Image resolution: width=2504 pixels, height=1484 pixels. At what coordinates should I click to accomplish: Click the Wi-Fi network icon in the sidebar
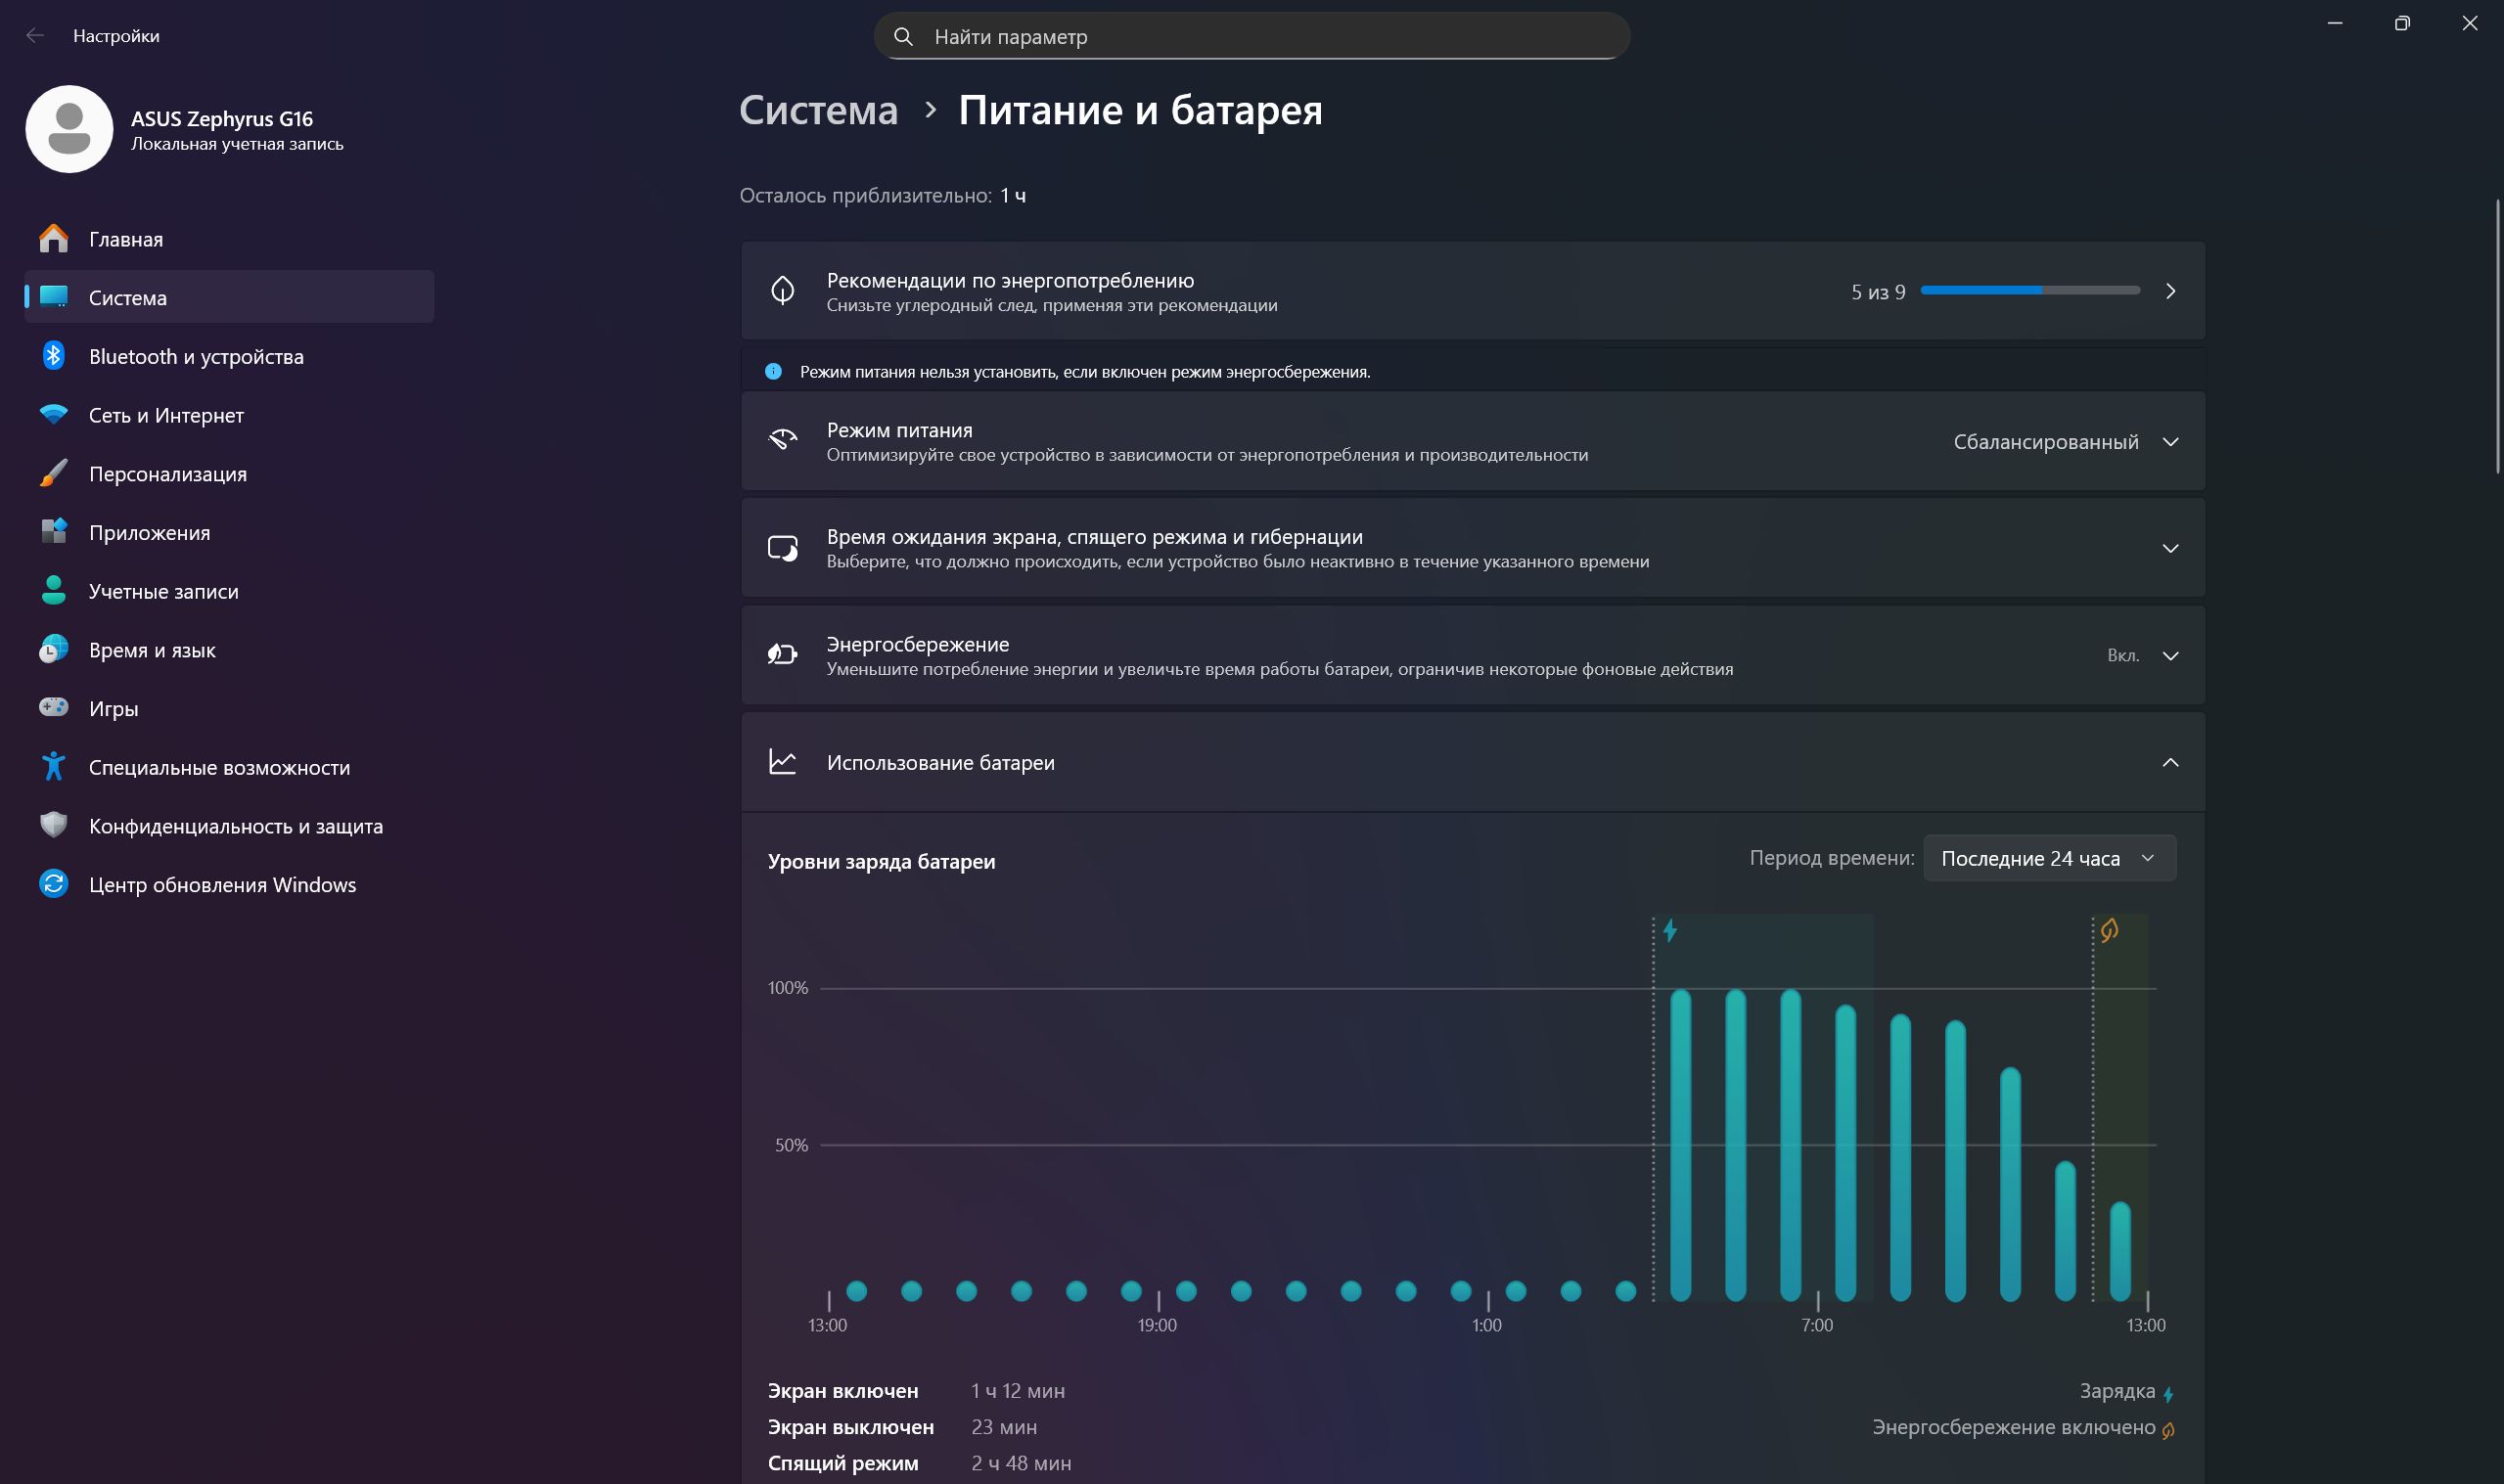pos(54,414)
